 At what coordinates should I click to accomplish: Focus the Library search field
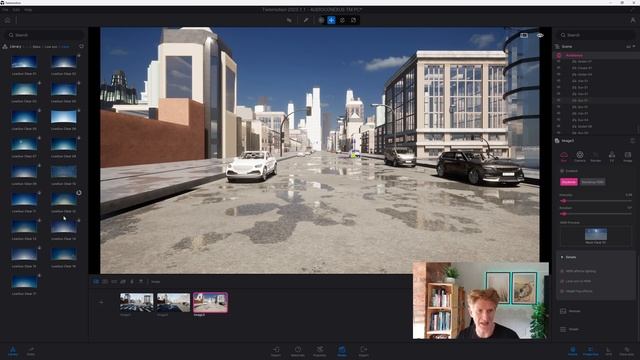tap(44, 35)
